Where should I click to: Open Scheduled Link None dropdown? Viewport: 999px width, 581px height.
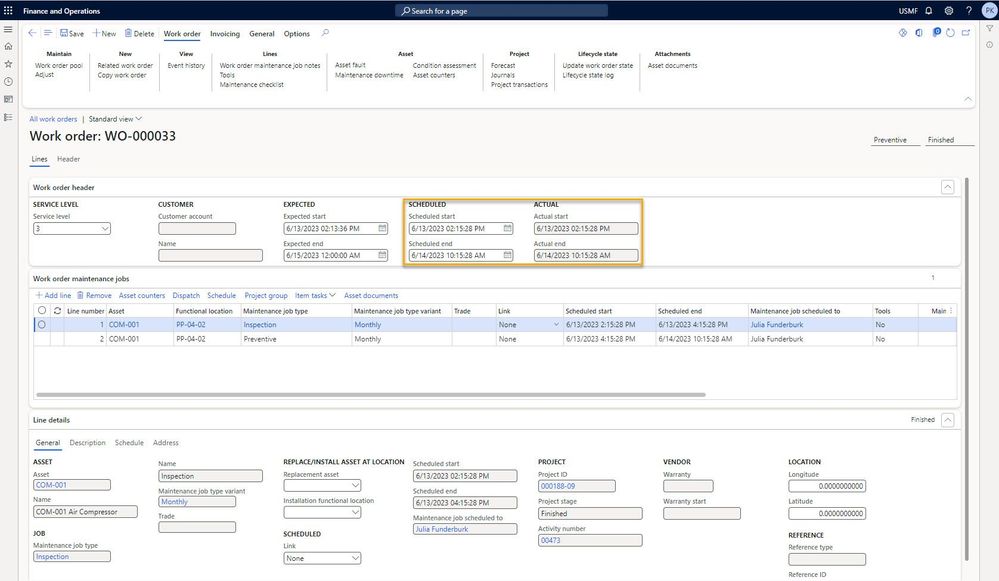tap(356, 558)
